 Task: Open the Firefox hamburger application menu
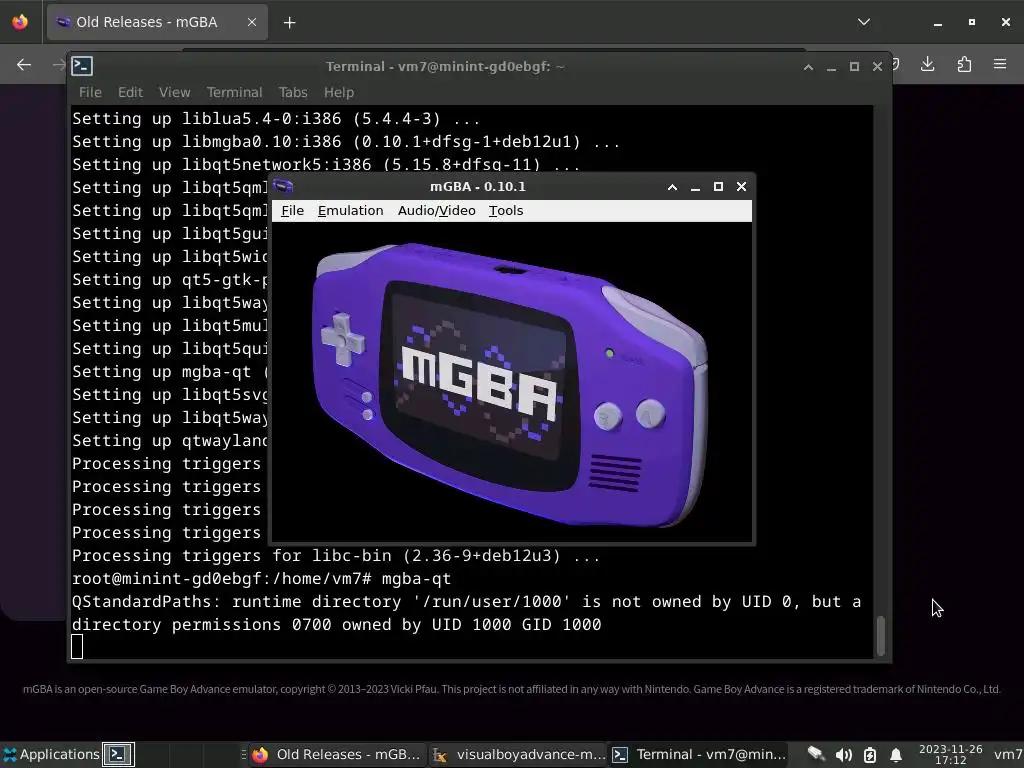click(x=1000, y=64)
